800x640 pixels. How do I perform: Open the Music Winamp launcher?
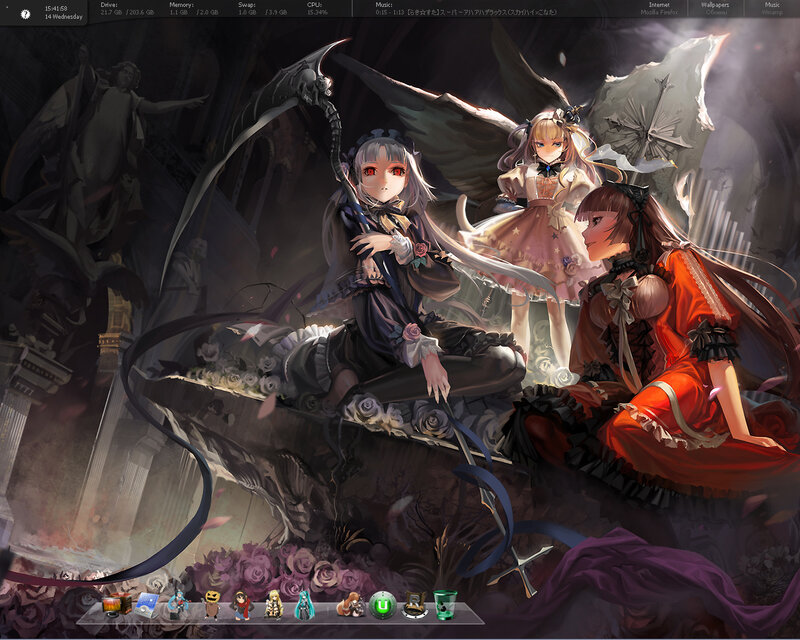772,8
